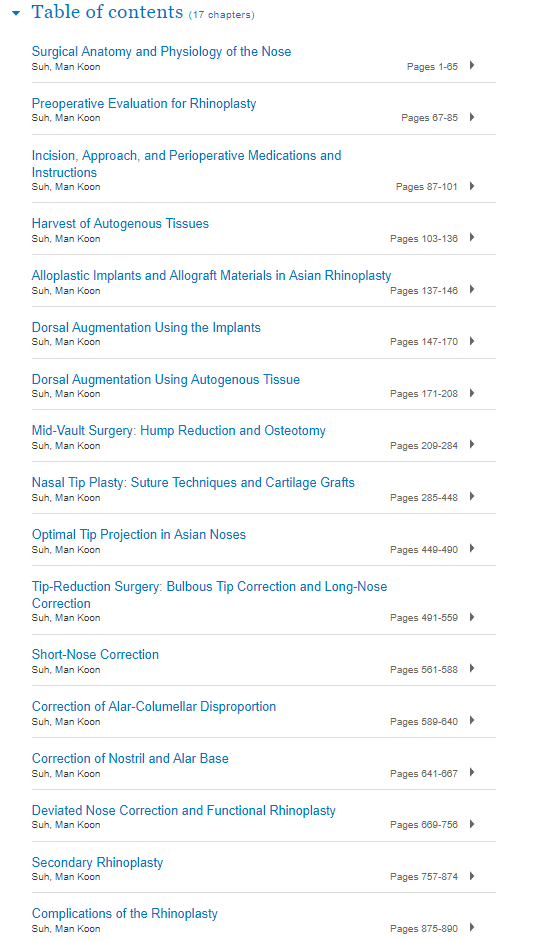Expand arrow beside Pages 875-890
The width and height of the screenshot is (551, 941).
click(472, 927)
